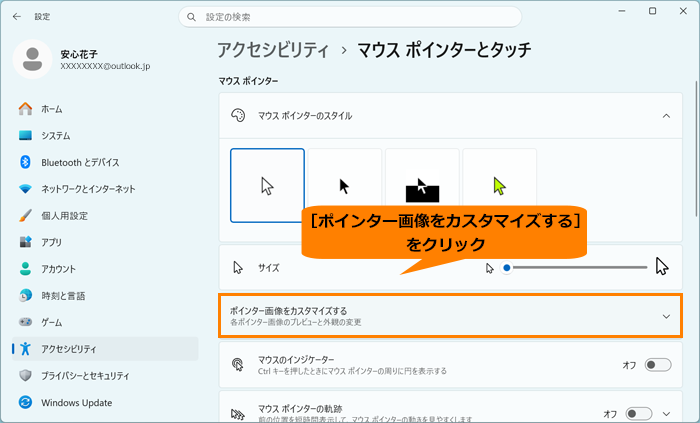Click the 個人用設定 paintbrush icon
Image resolution: width=700 pixels, height=423 pixels.
[25, 216]
